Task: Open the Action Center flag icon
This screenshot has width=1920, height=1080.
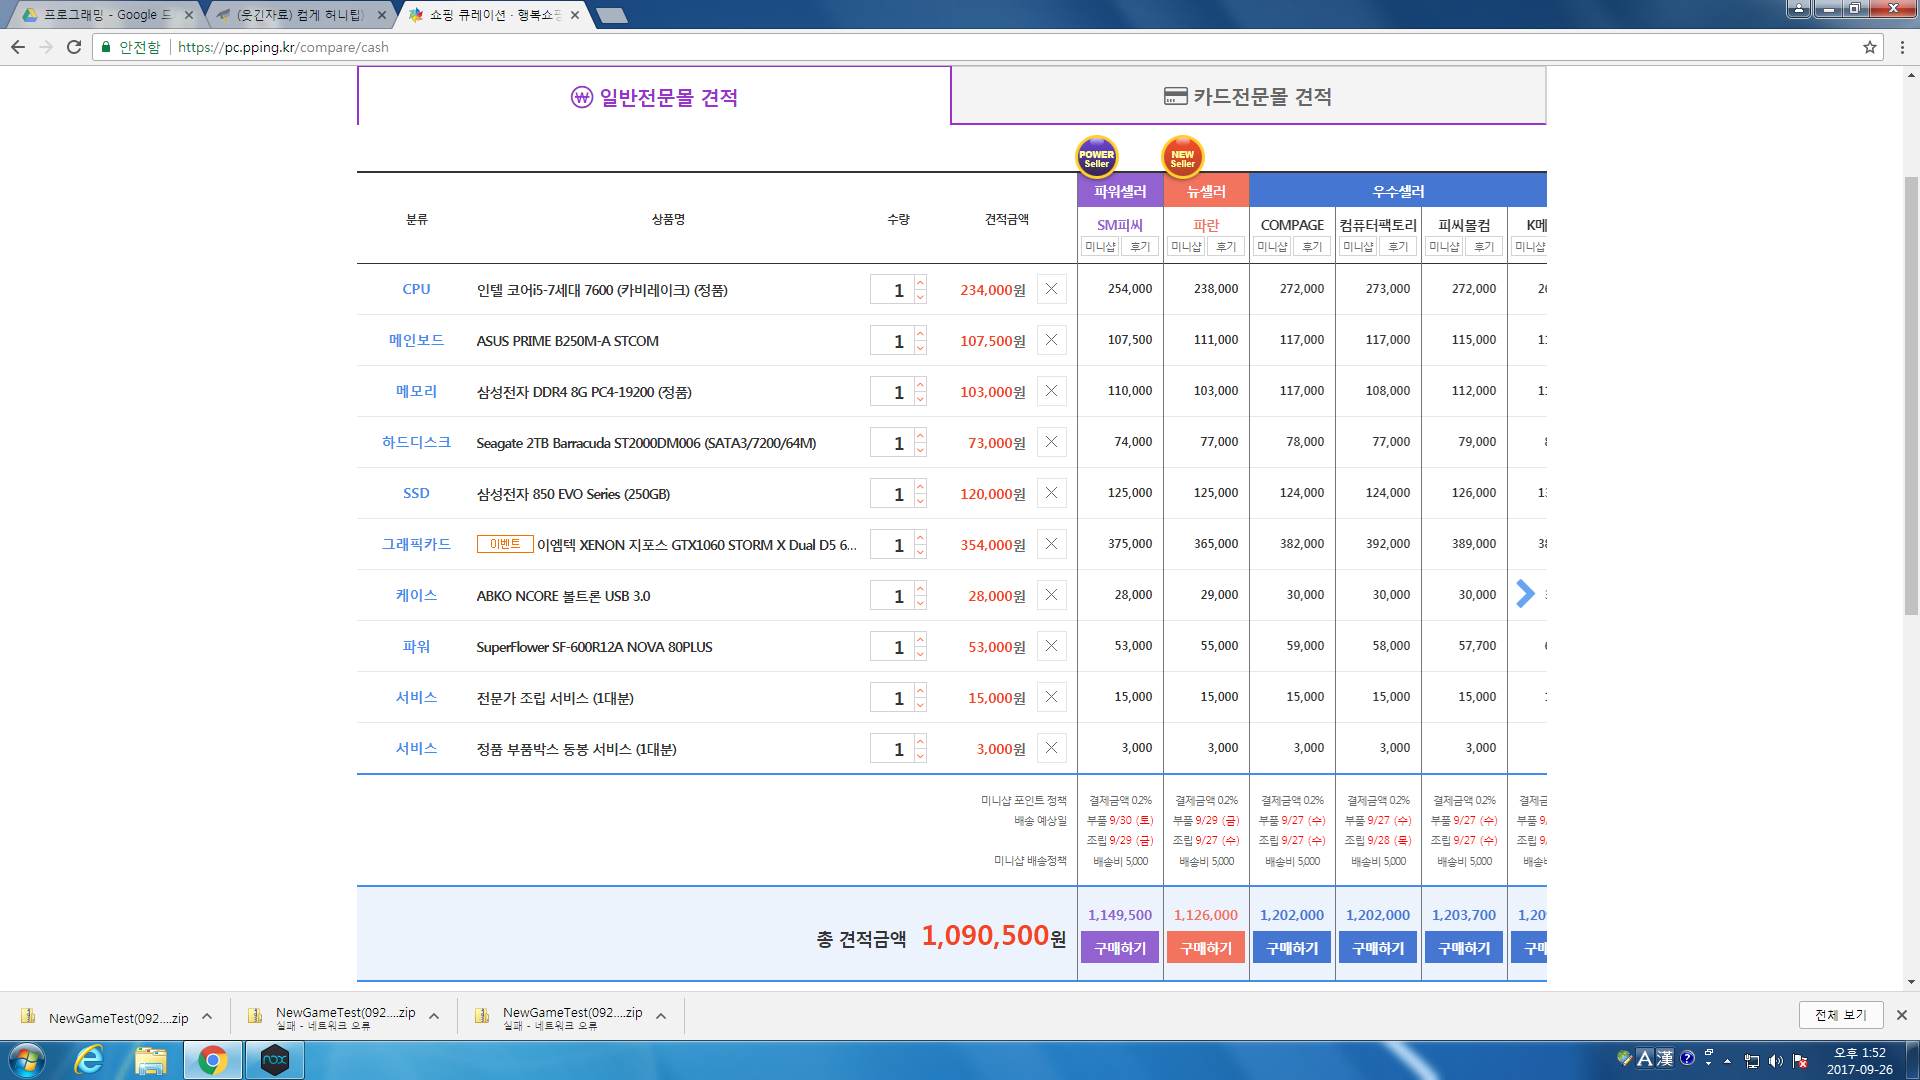Action: 1800,1061
